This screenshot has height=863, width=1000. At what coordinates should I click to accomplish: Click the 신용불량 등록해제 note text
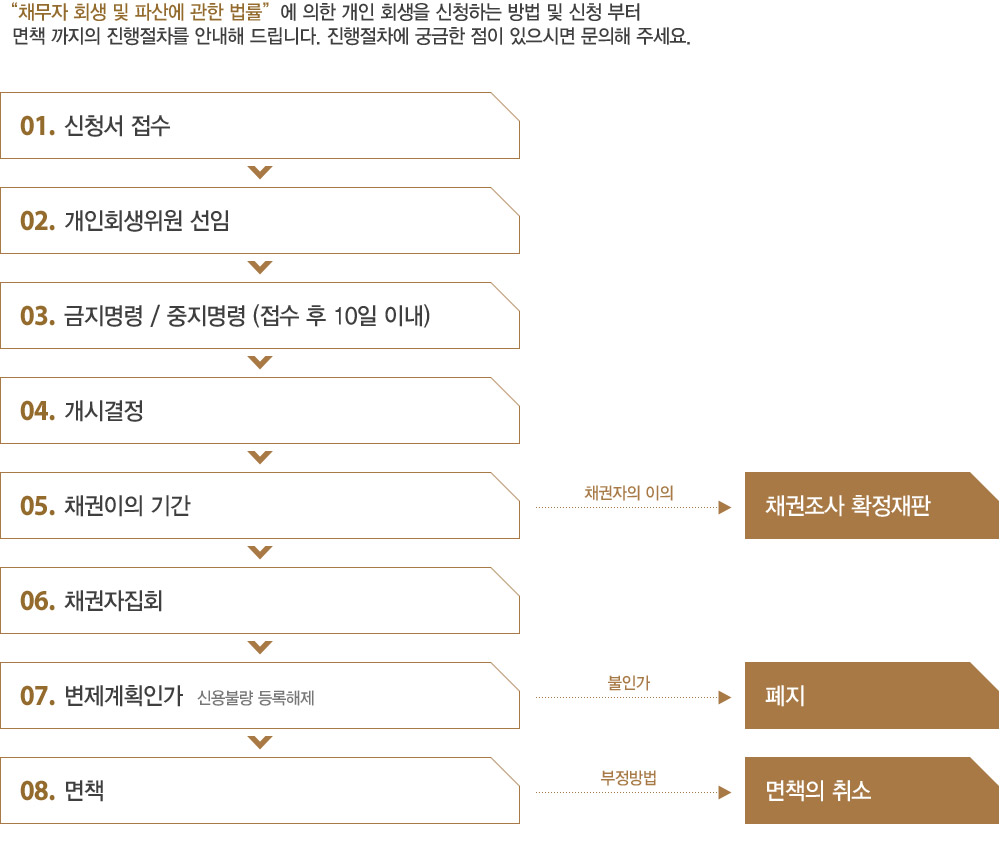pyautogui.click(x=256, y=698)
